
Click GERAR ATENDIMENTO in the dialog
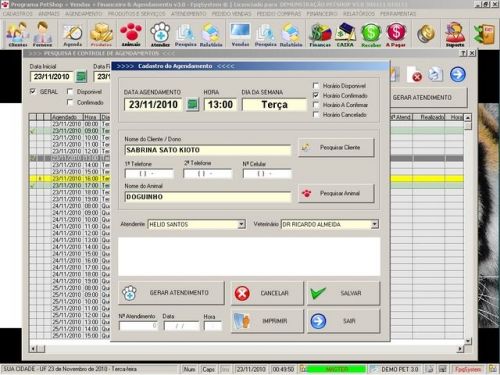(171, 293)
